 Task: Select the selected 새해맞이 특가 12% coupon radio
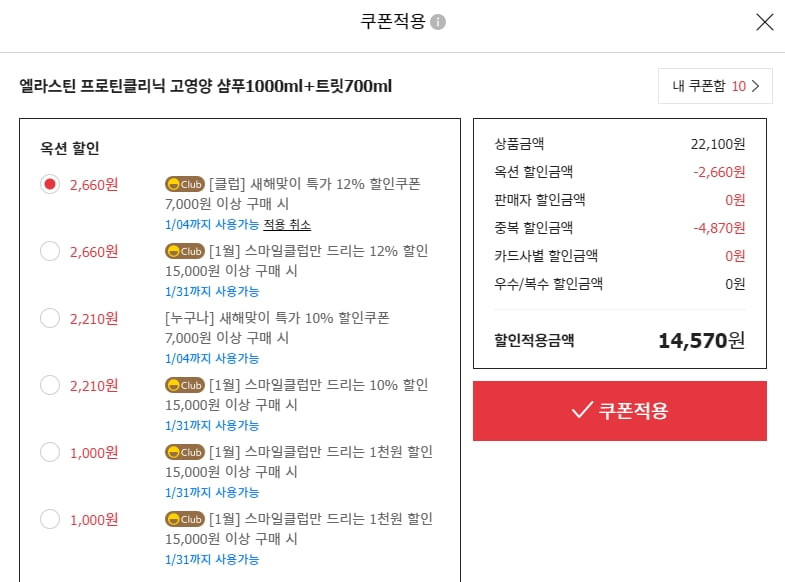(x=50, y=184)
